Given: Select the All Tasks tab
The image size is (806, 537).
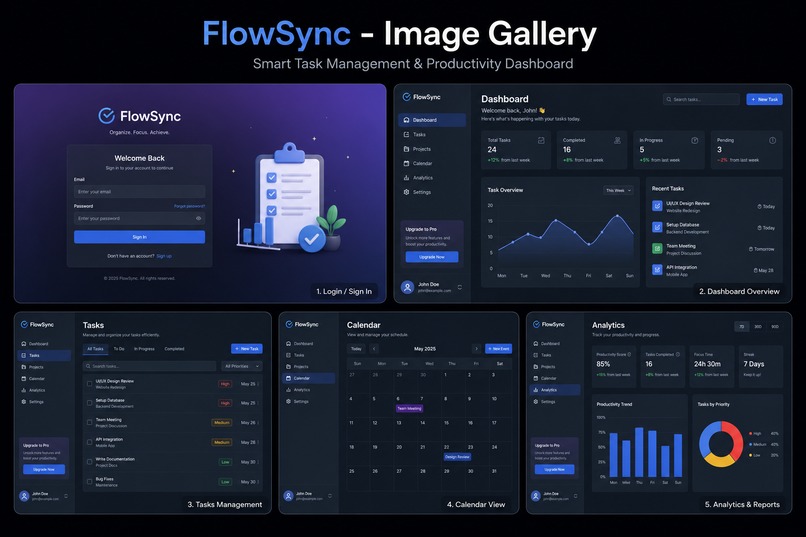Looking at the screenshot, I should point(95,349).
